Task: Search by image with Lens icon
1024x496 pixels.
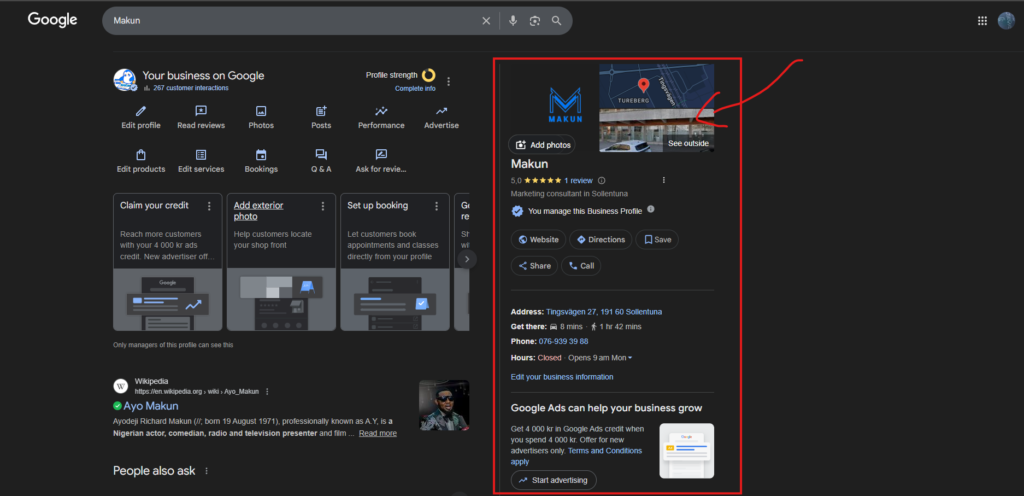Action: click(535, 21)
